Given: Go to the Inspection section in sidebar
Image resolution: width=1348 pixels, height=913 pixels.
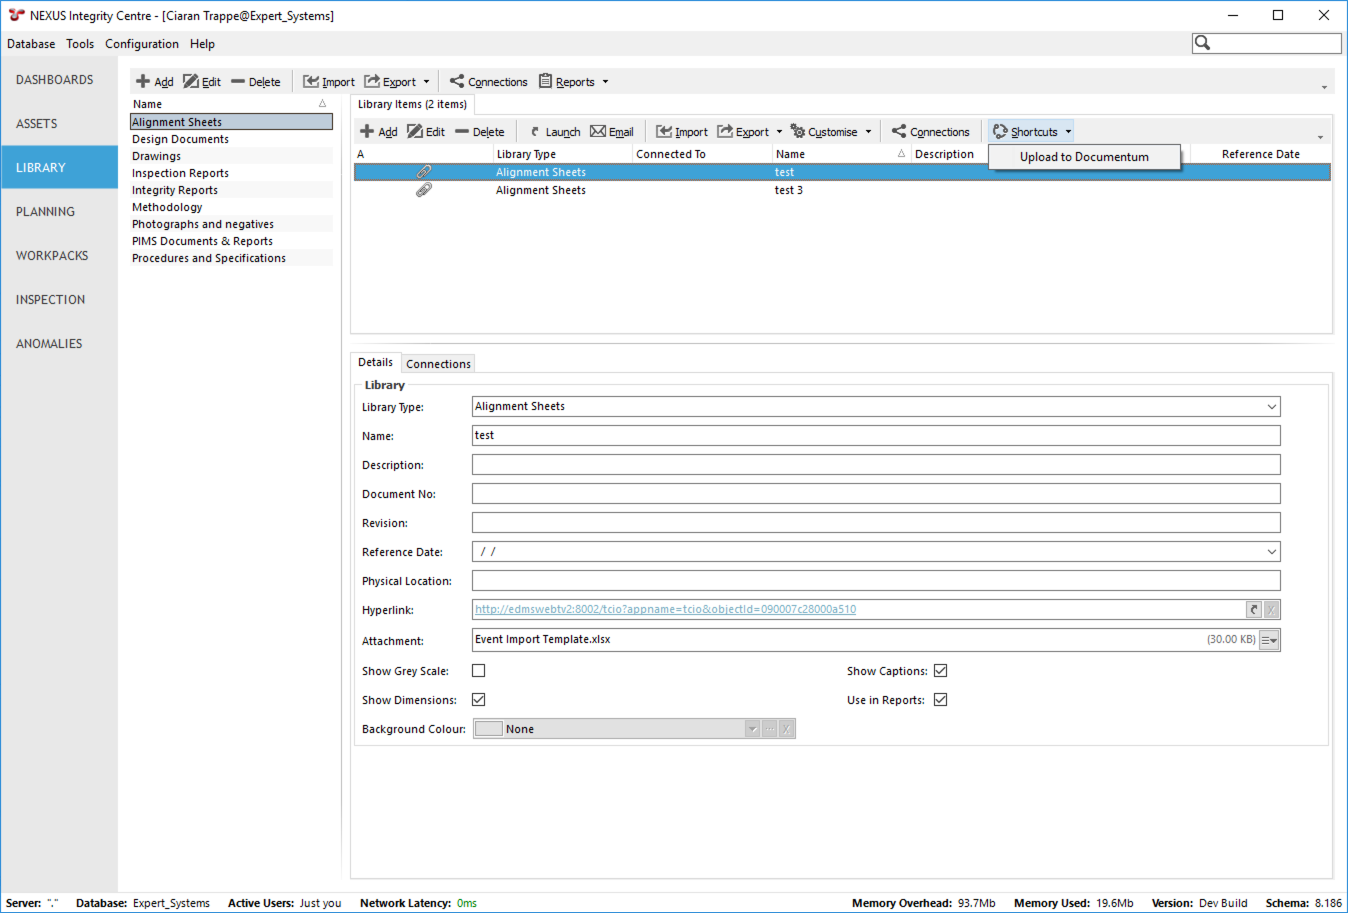Looking at the screenshot, I should [x=50, y=300].
